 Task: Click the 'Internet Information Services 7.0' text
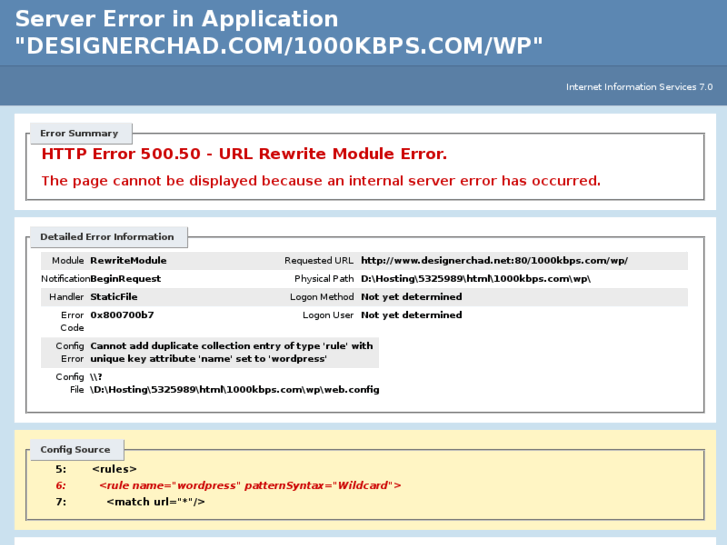(639, 87)
